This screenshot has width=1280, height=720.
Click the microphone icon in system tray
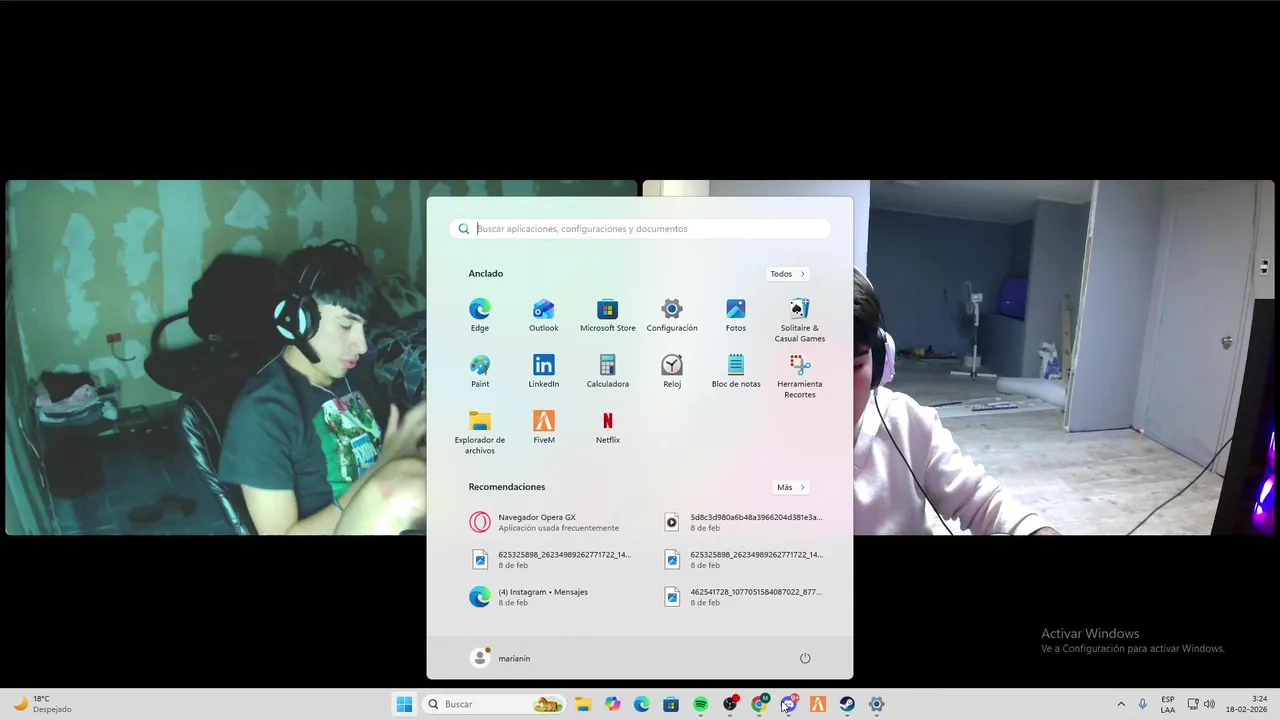point(1143,704)
